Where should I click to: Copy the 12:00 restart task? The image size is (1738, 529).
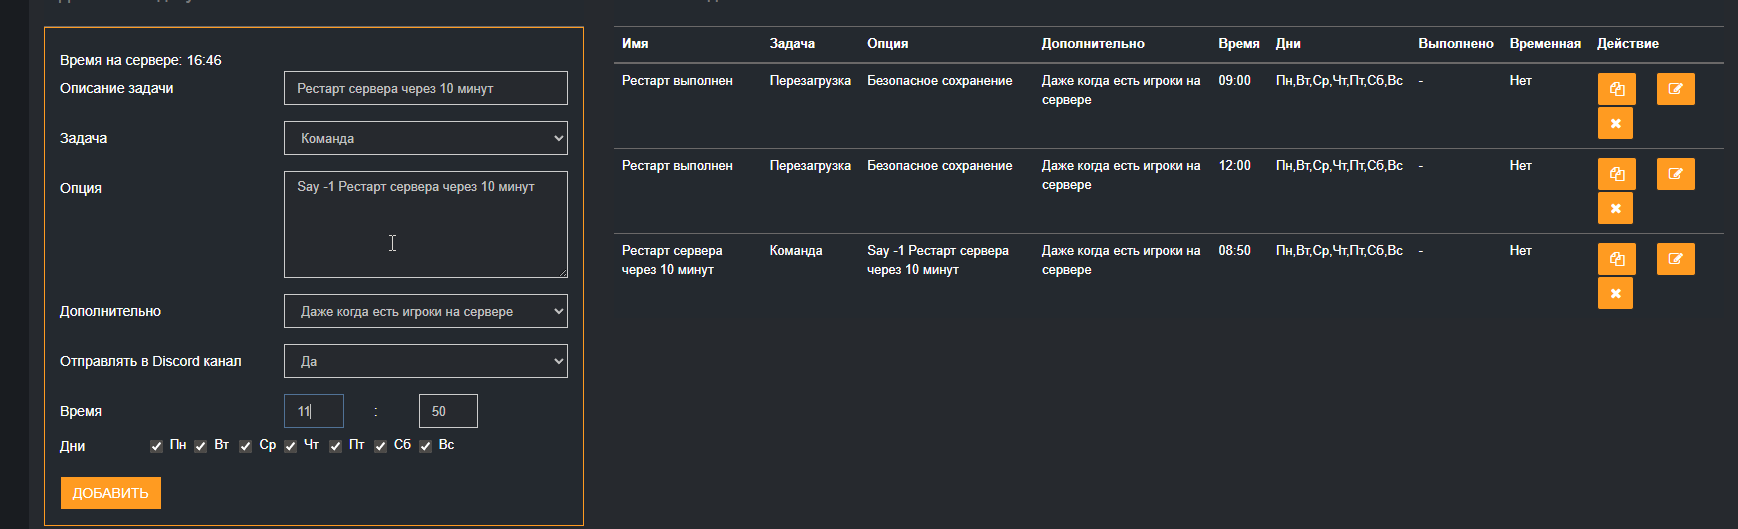click(x=1616, y=174)
